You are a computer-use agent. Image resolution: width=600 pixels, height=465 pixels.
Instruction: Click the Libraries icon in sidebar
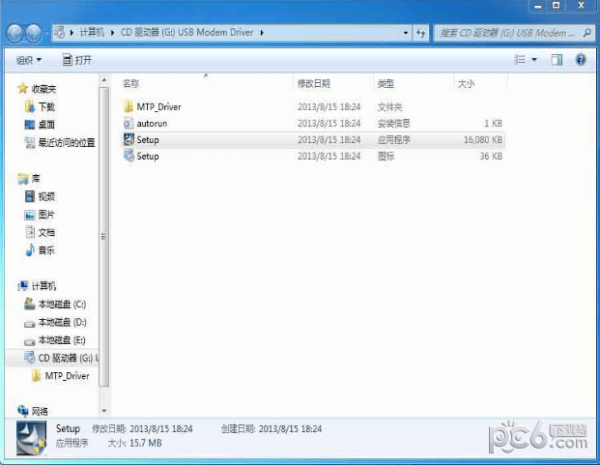click(x=23, y=178)
